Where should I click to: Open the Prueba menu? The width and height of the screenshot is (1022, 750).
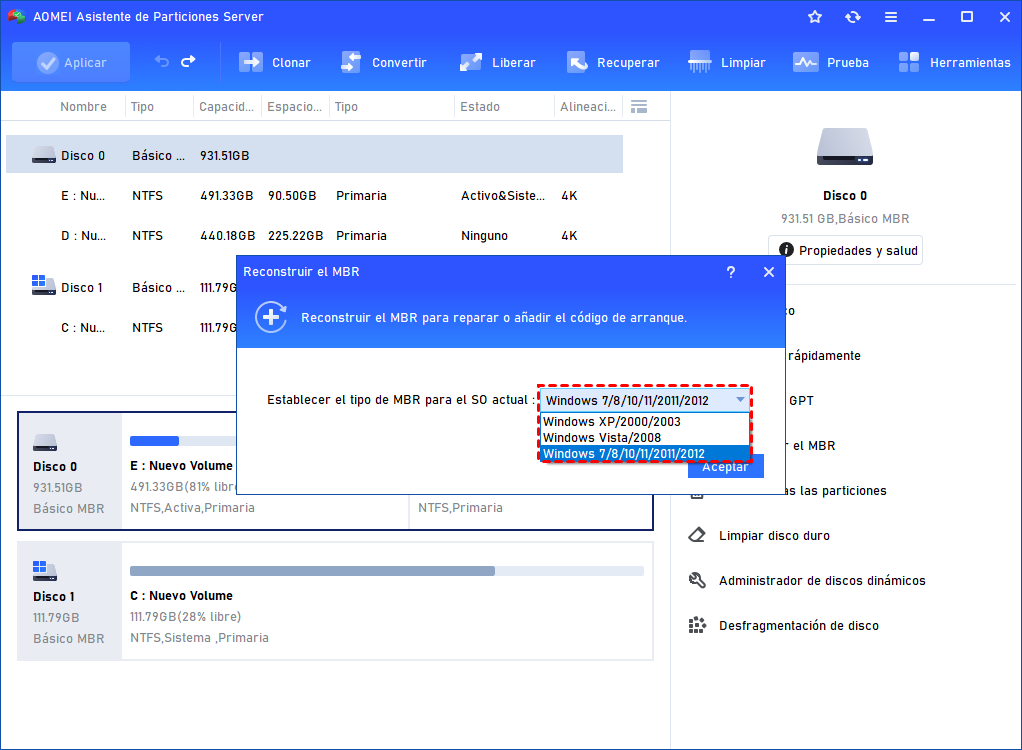pos(831,63)
